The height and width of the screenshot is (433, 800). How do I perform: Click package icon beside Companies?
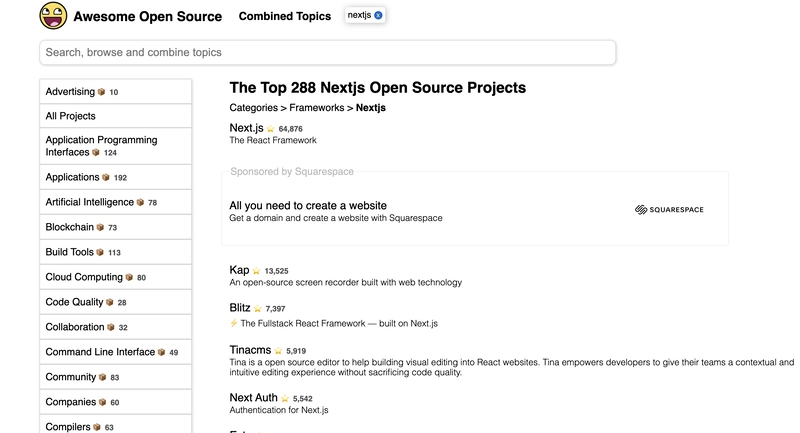pyautogui.click(x=102, y=402)
